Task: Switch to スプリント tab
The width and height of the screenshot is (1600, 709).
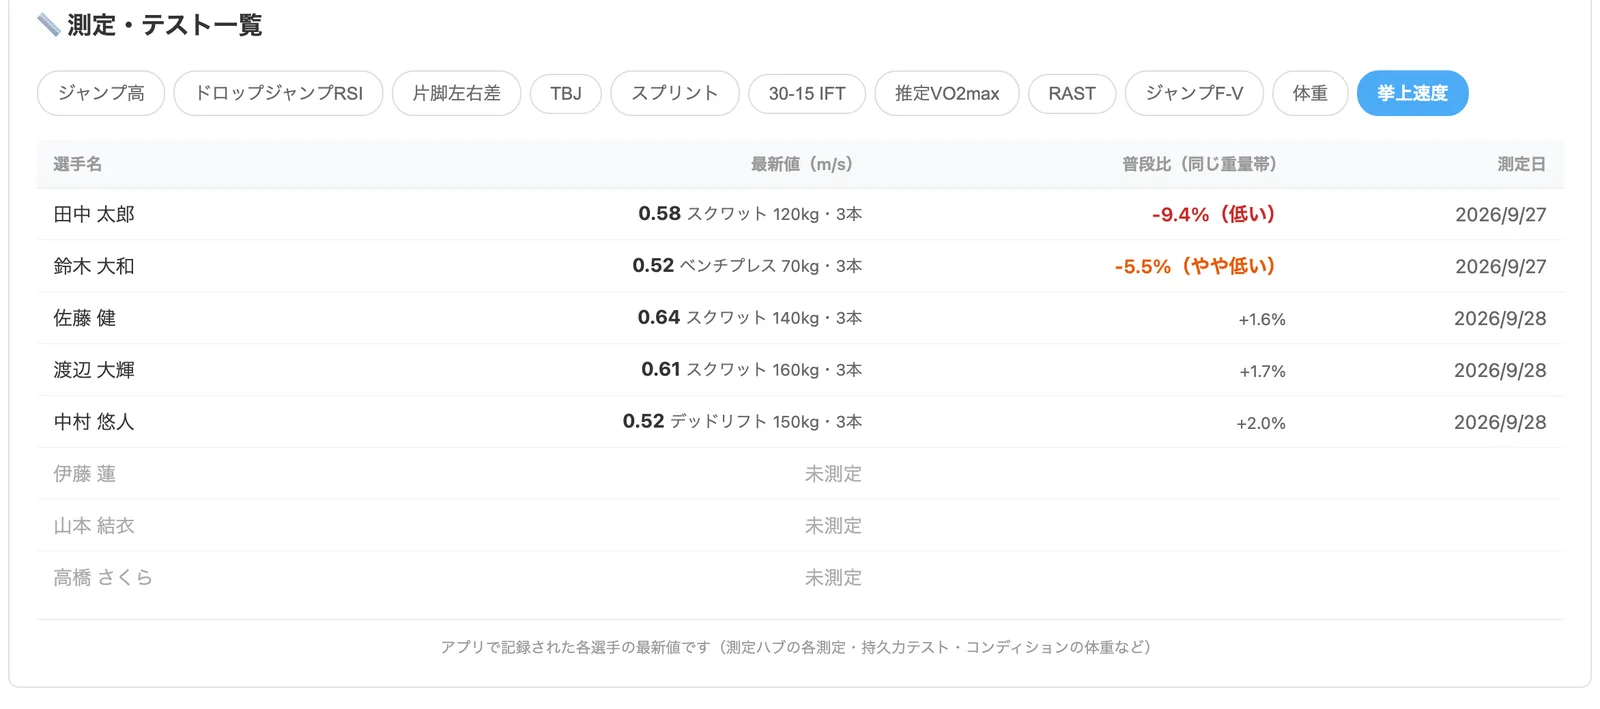Action: (675, 93)
